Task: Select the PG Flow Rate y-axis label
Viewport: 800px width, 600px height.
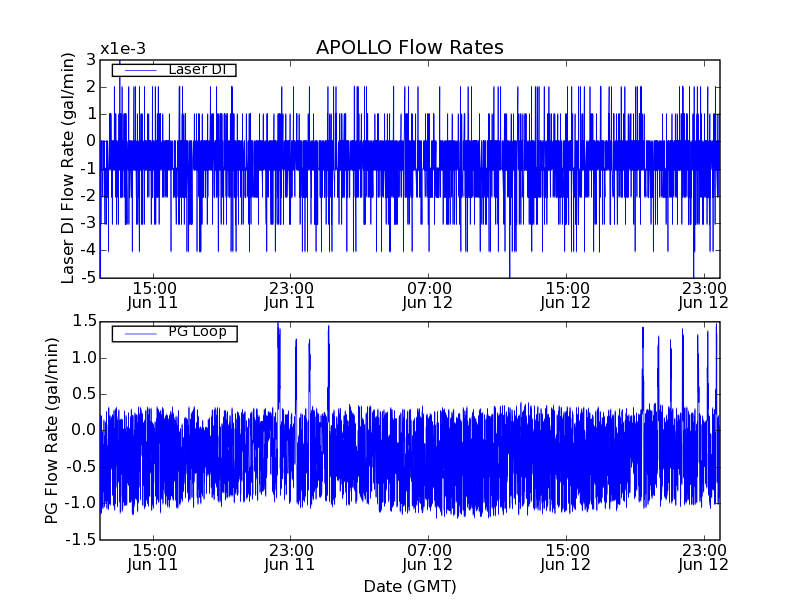Action: click(52, 431)
